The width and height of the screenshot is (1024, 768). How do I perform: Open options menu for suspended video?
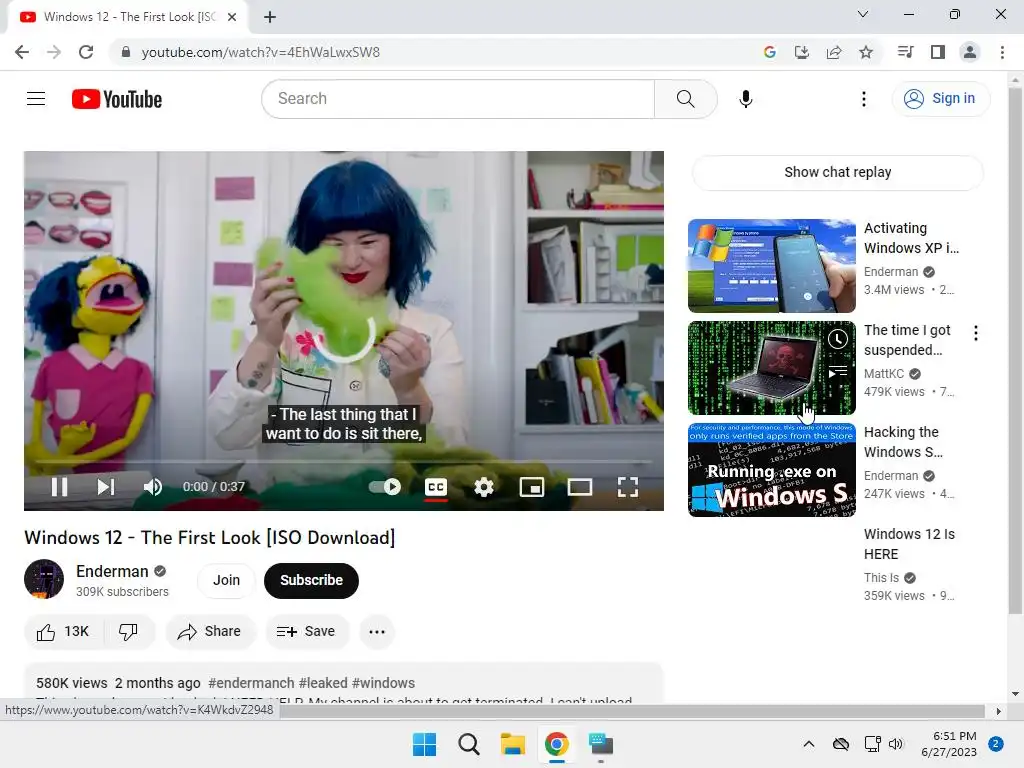(976, 333)
